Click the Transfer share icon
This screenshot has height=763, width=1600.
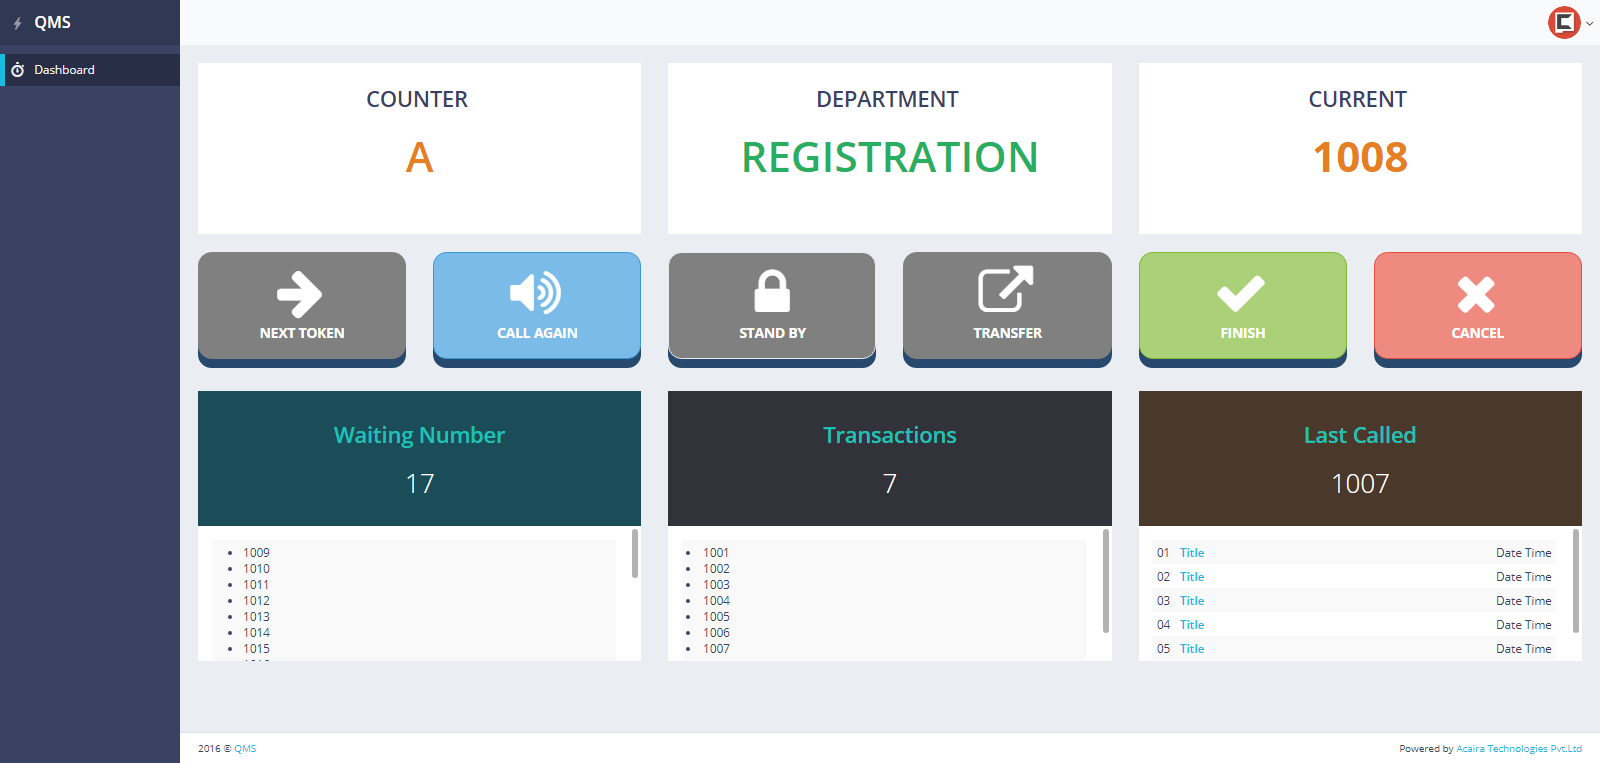click(1006, 290)
